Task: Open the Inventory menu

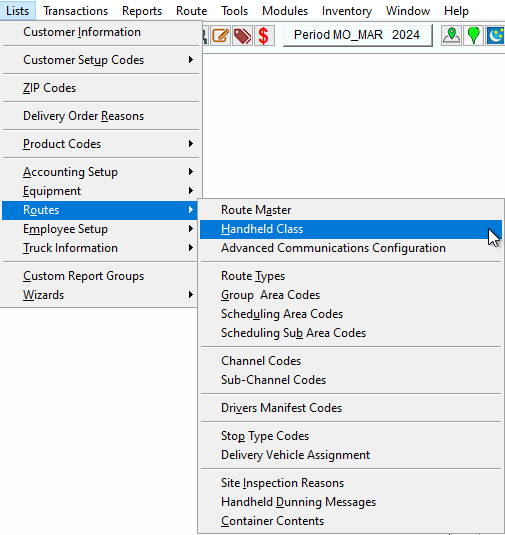Action: (x=347, y=11)
